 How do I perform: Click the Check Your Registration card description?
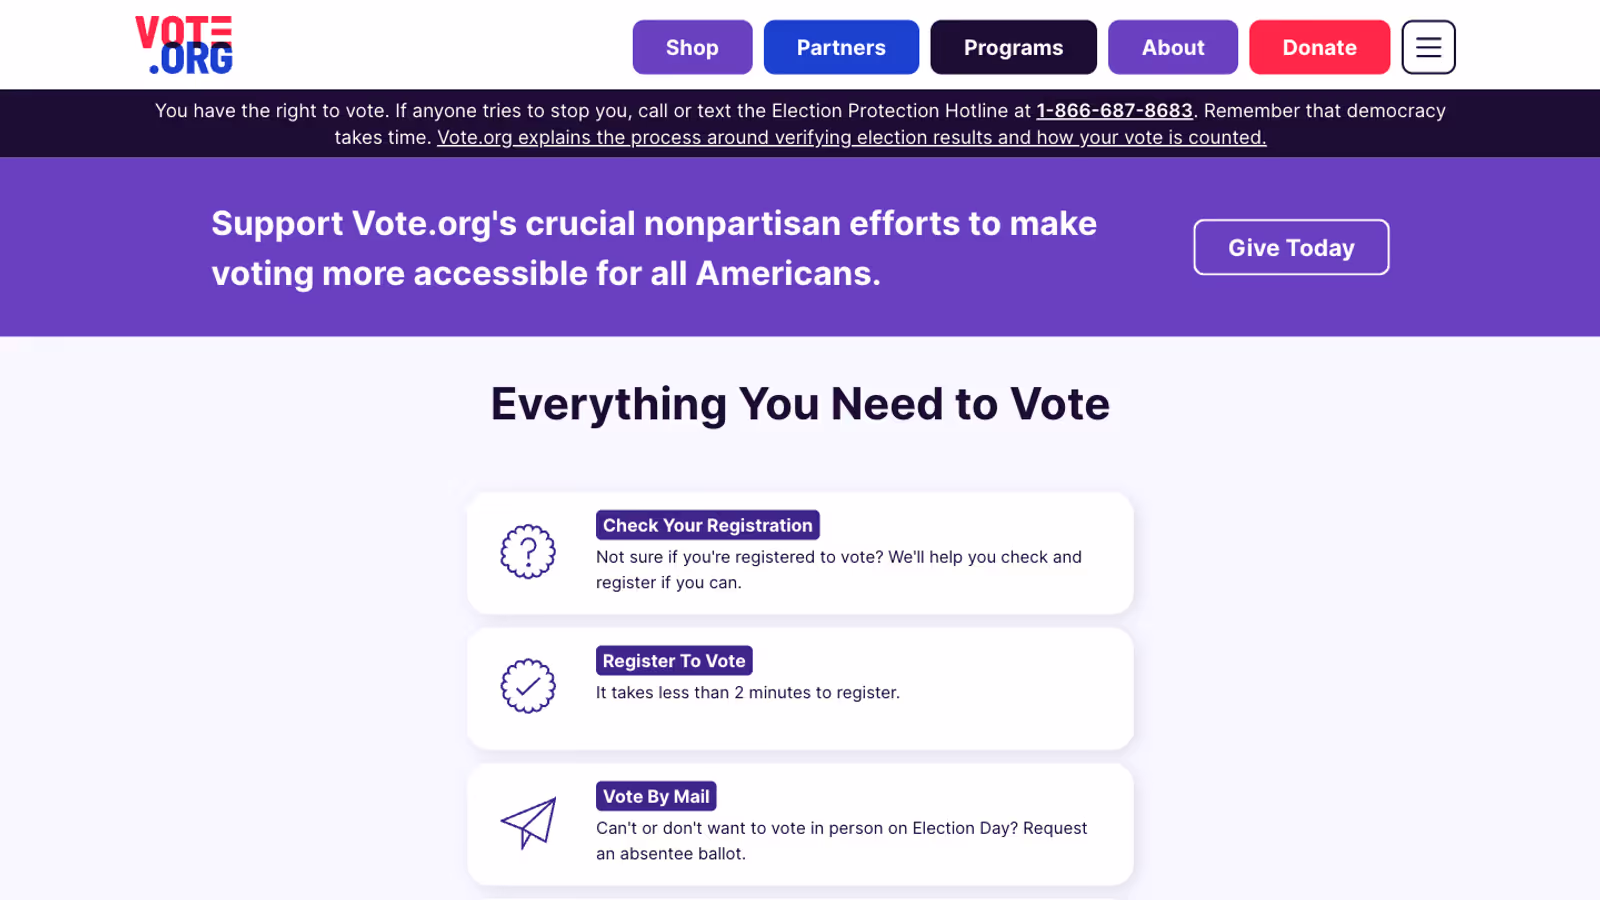point(838,569)
